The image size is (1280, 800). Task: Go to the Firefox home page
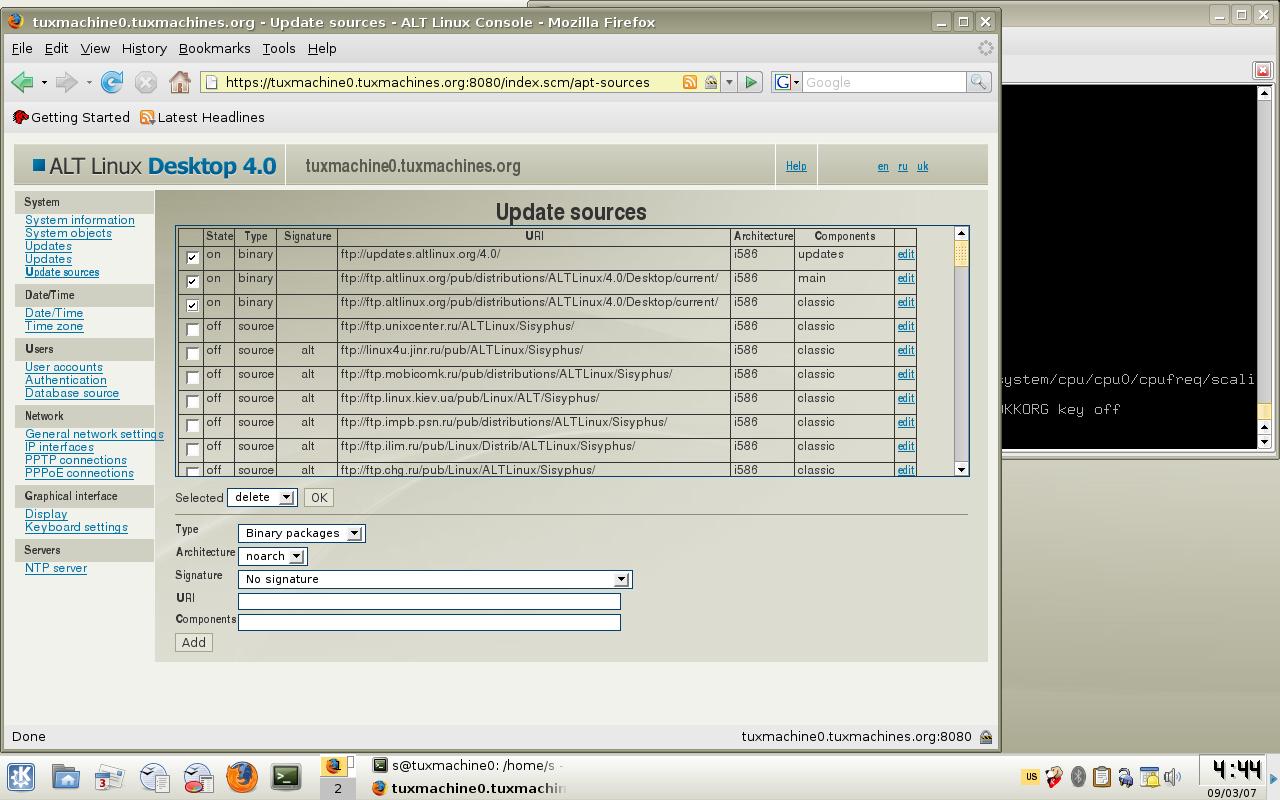click(x=180, y=83)
